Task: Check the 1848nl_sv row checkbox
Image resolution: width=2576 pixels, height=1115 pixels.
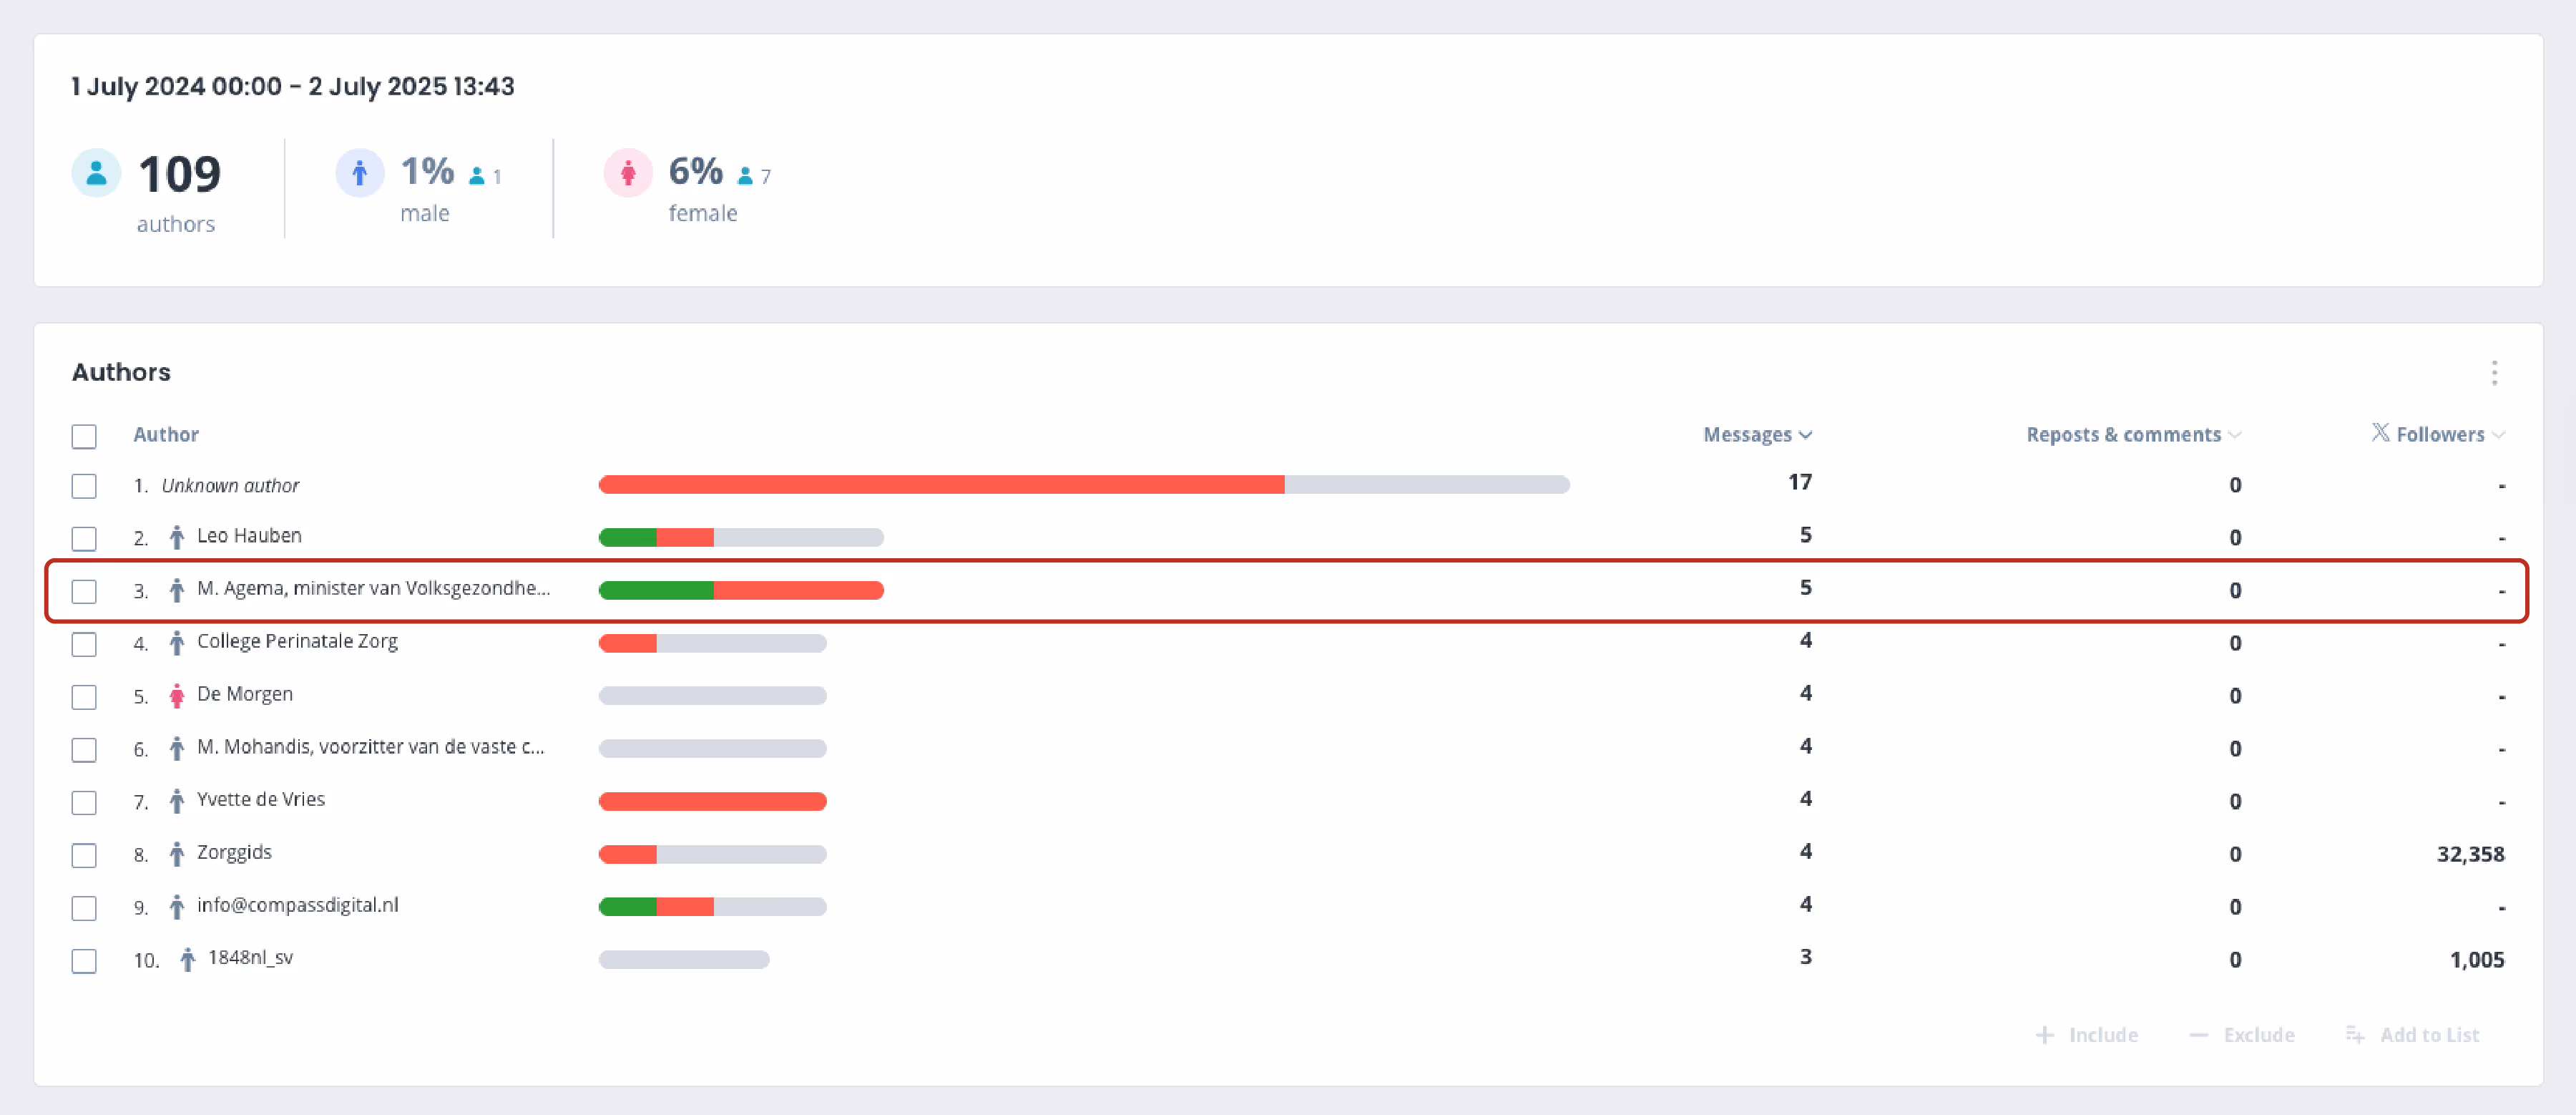Action: coord(84,961)
